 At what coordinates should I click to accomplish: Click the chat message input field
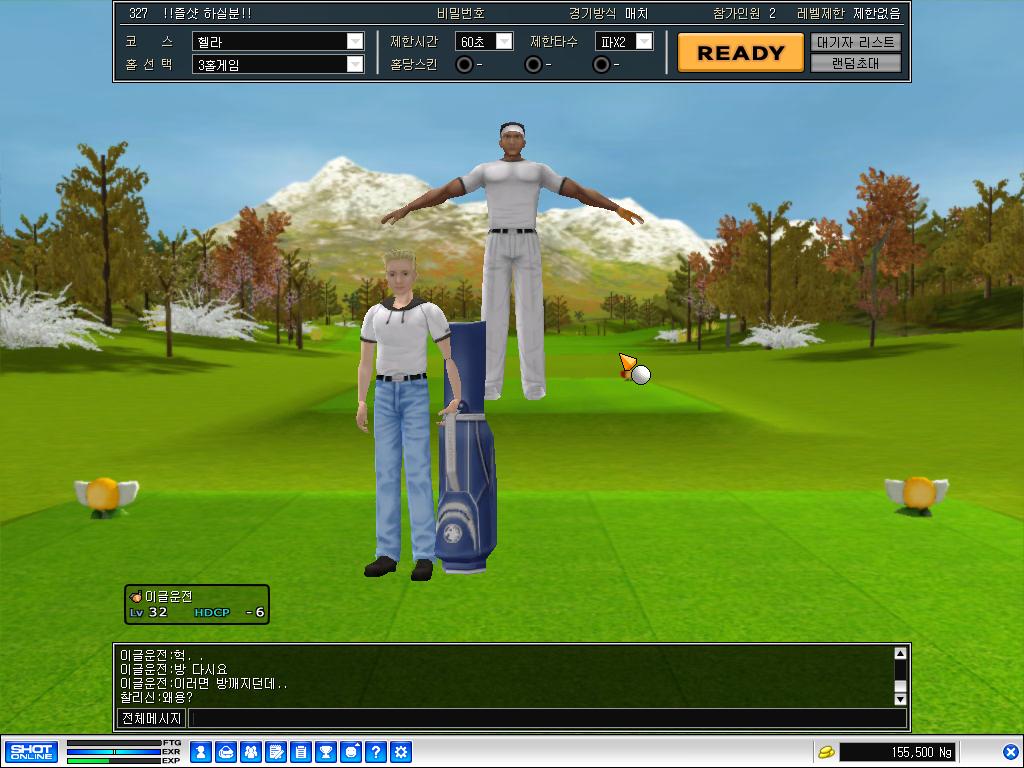tap(548, 718)
